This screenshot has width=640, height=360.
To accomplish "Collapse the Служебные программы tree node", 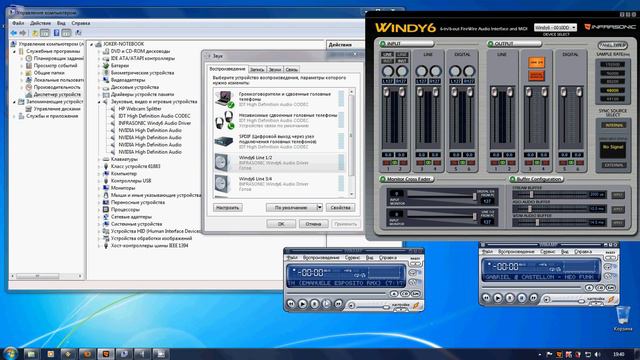I will (x=15, y=51).
